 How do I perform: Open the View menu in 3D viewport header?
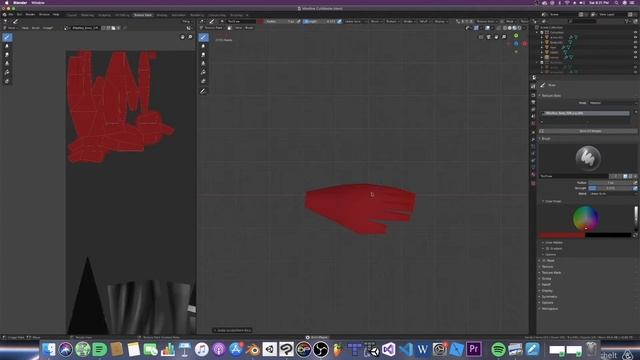tap(238, 28)
